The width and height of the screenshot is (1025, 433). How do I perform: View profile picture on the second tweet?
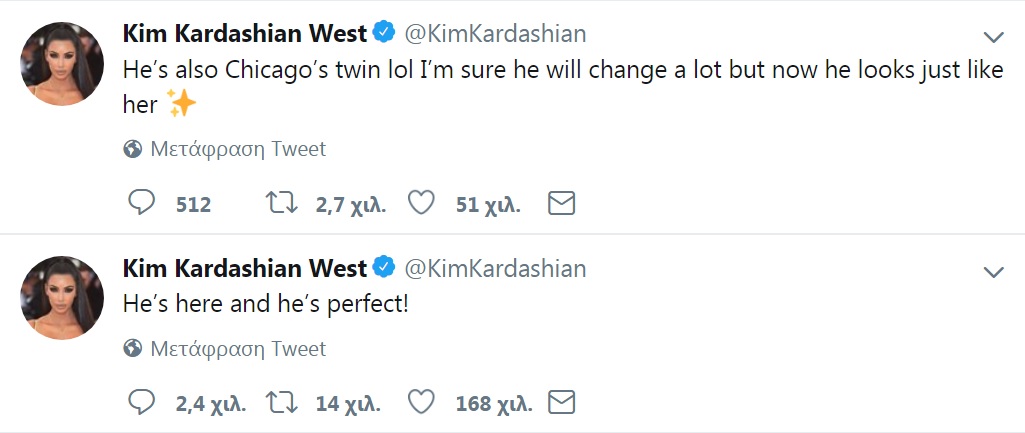point(62,298)
